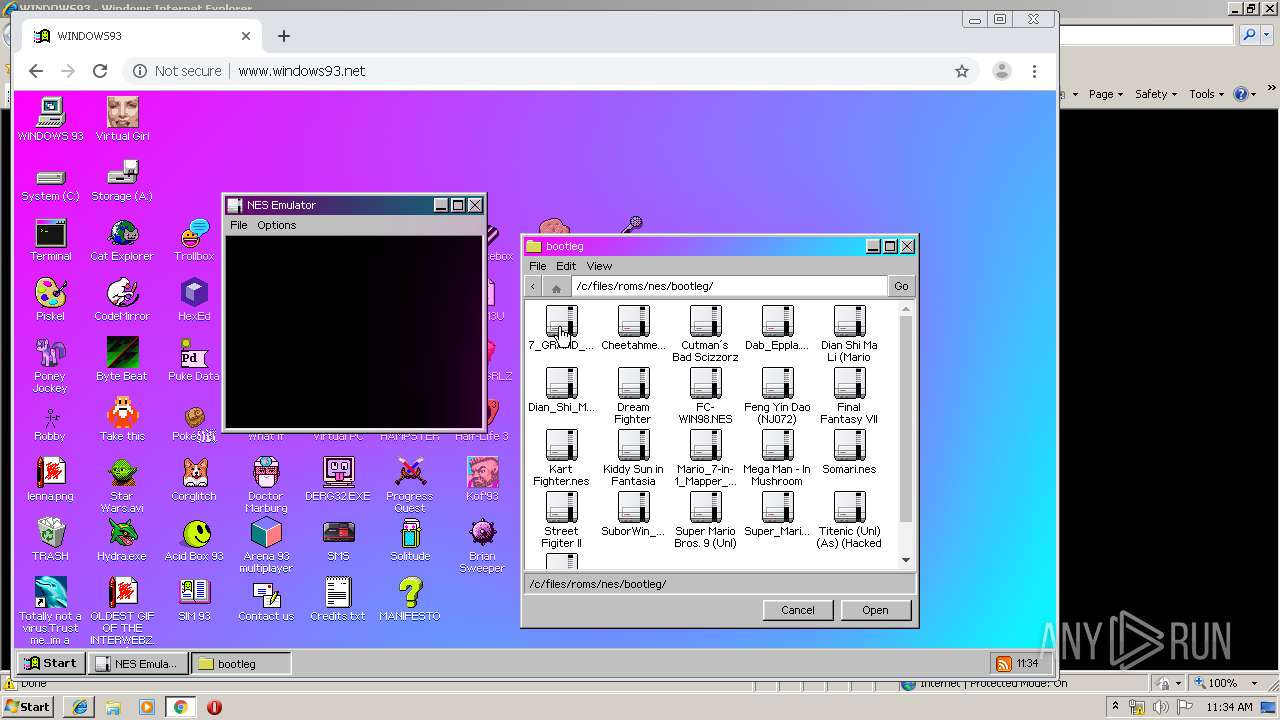Open Byte Beat desktop icon
This screenshot has width=1280, height=720.
click(122, 360)
